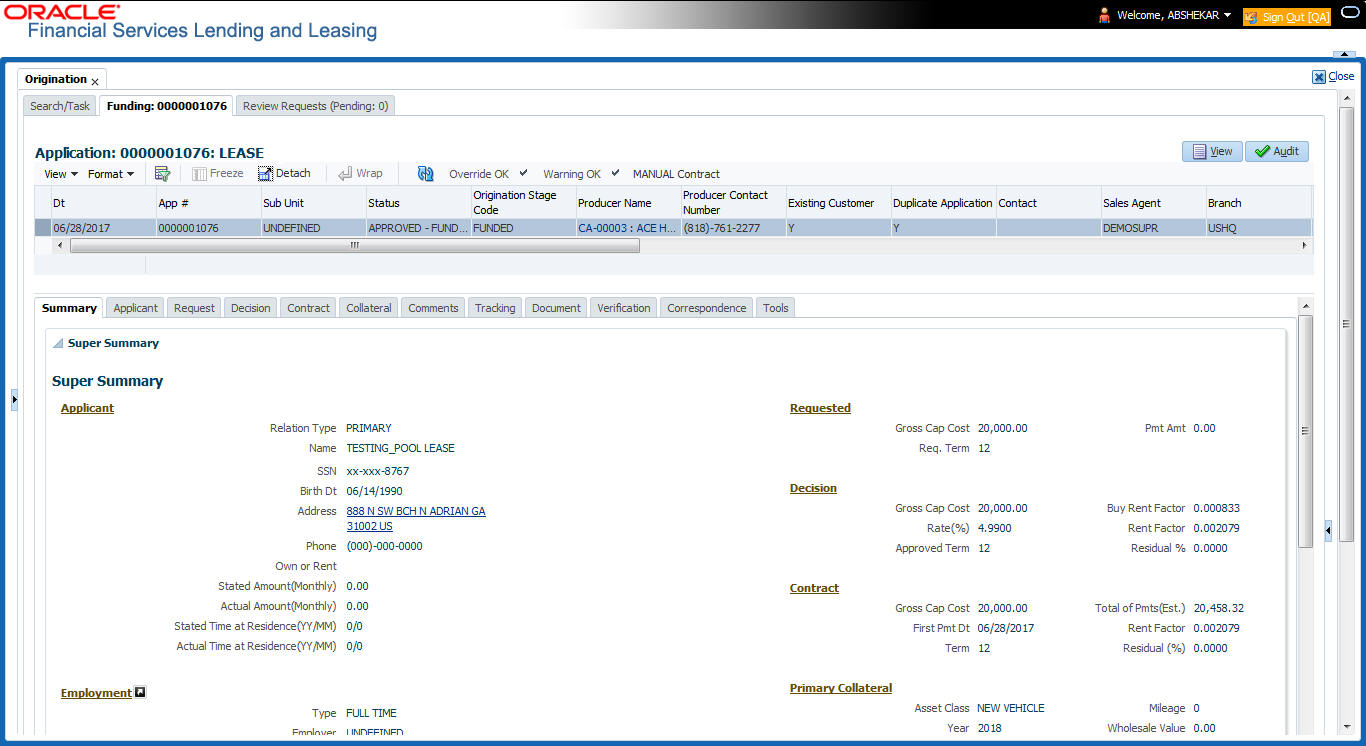Click the user avatar icon by Welcome
1366x746 pixels.
(1105, 16)
